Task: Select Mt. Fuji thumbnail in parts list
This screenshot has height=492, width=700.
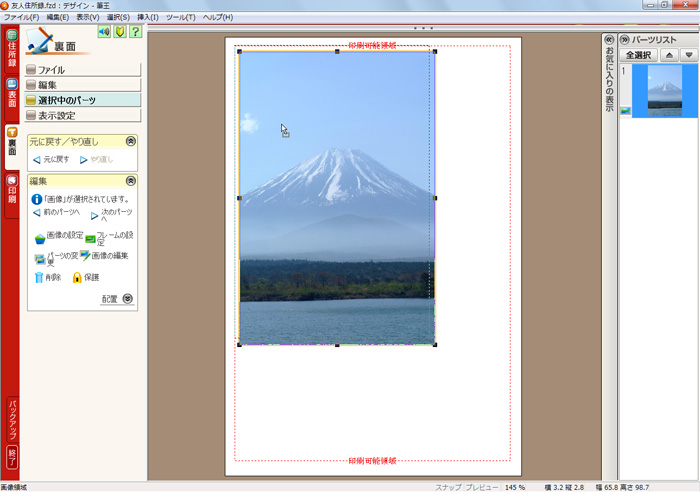Action: [664, 91]
